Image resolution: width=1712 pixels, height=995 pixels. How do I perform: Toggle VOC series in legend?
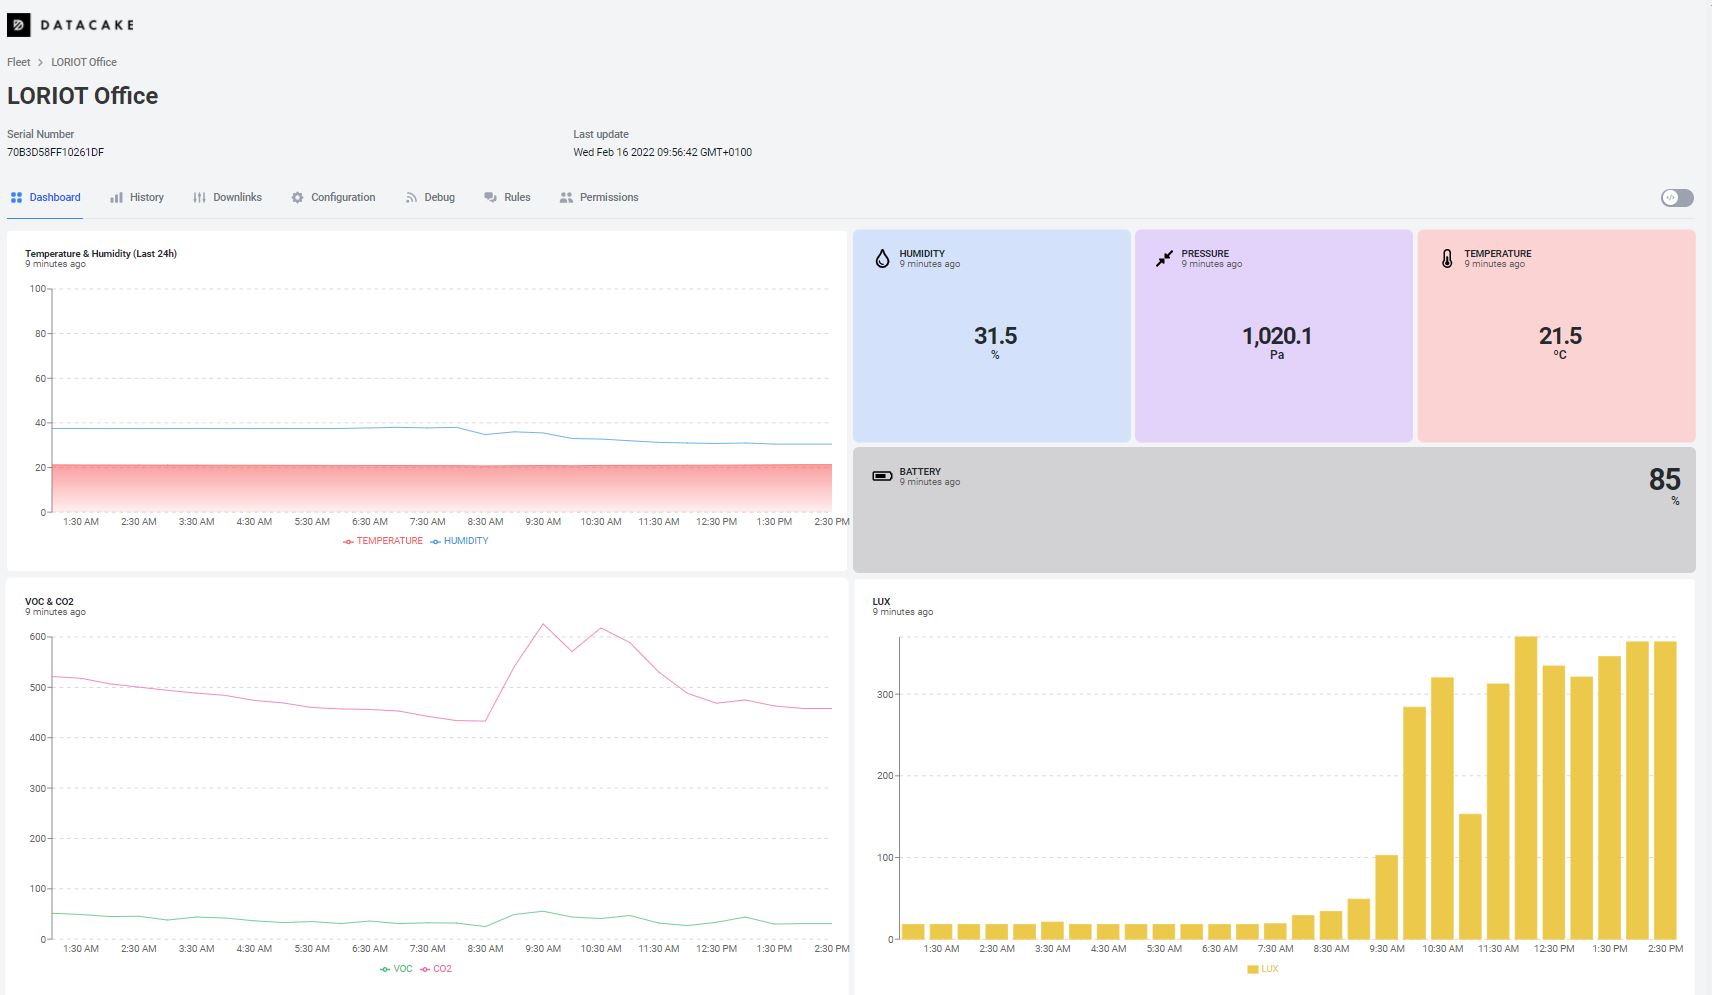[x=396, y=969]
